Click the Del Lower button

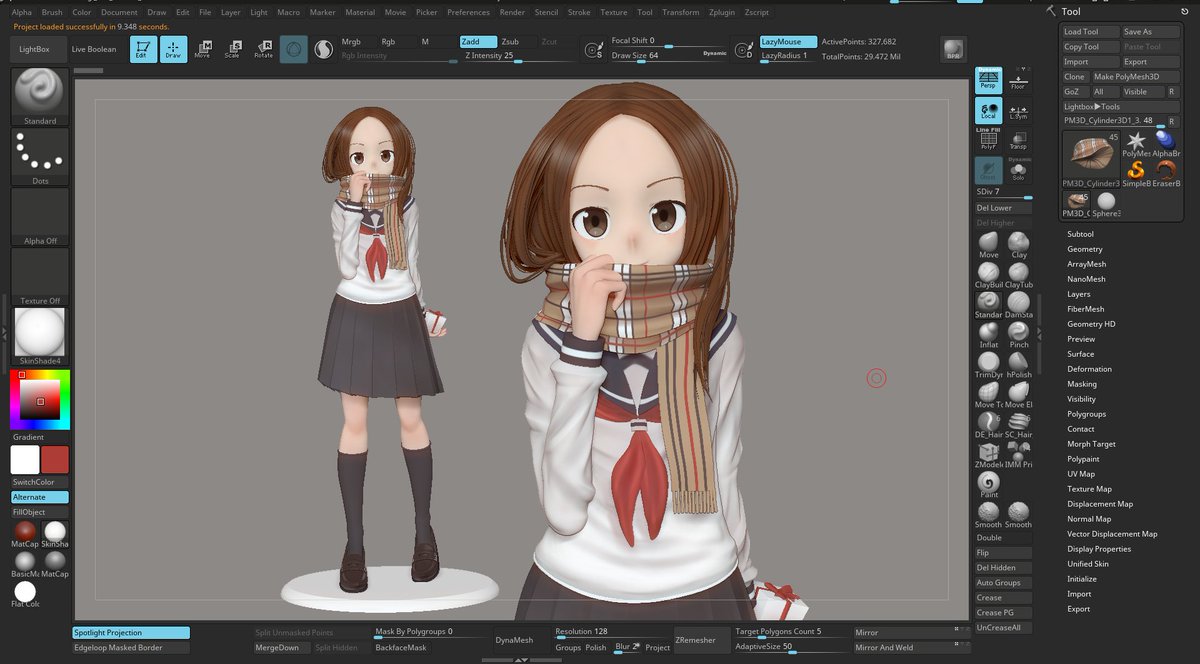[1003, 208]
